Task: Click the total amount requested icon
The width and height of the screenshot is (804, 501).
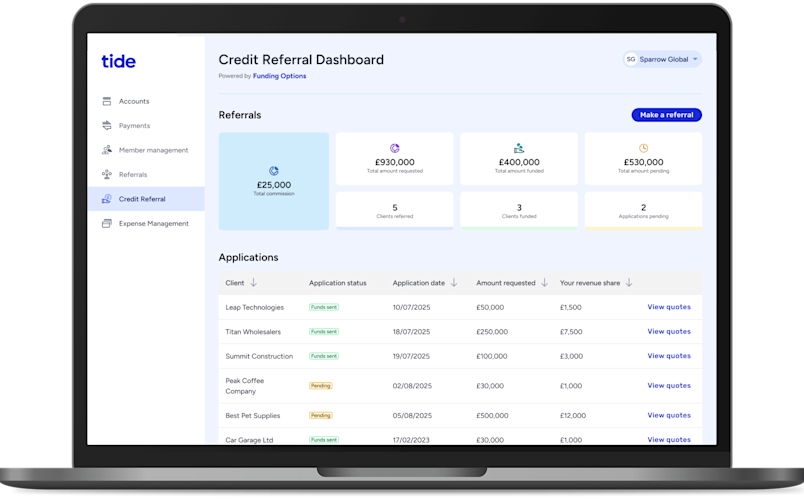Action: [x=394, y=148]
